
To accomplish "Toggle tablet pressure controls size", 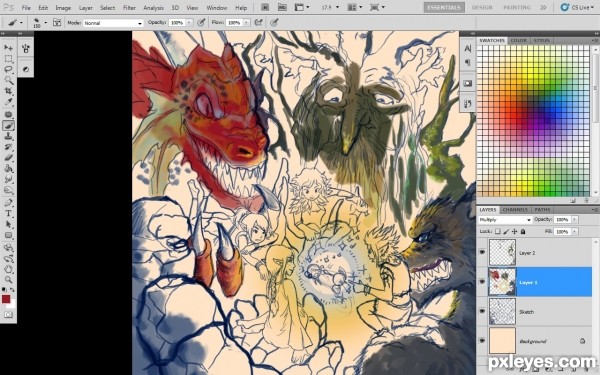I will point(274,23).
